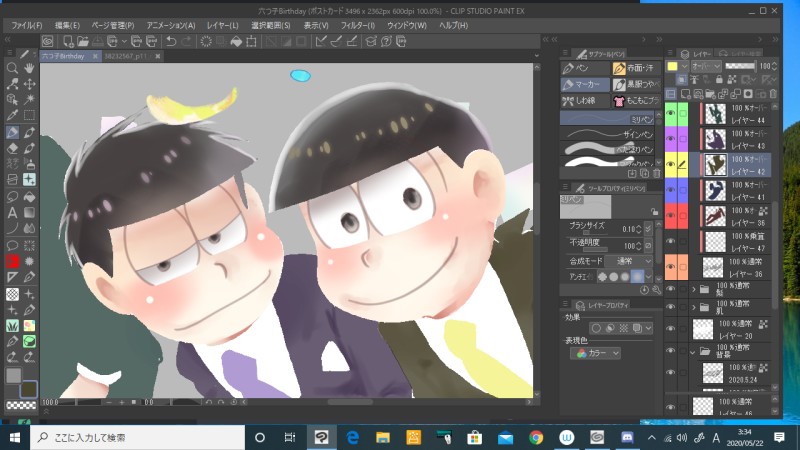
Task: Select the Zoom magnifier tool
Action: tap(12, 68)
